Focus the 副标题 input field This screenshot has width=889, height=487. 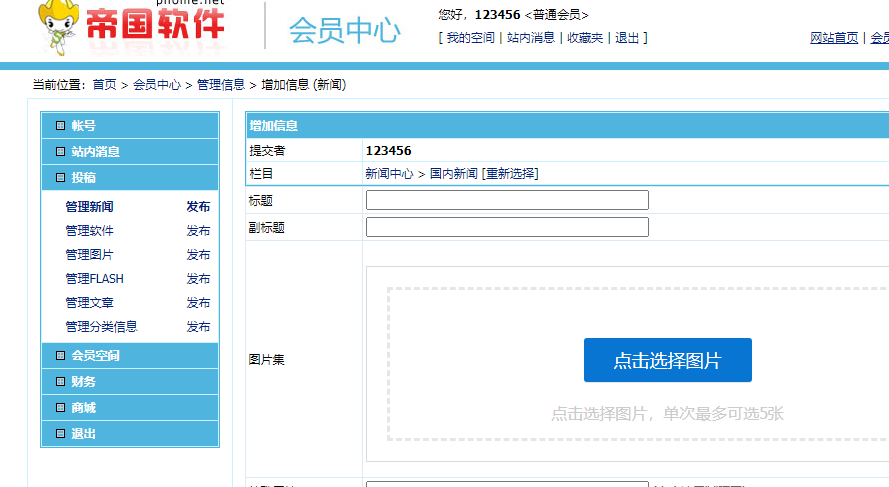507,227
